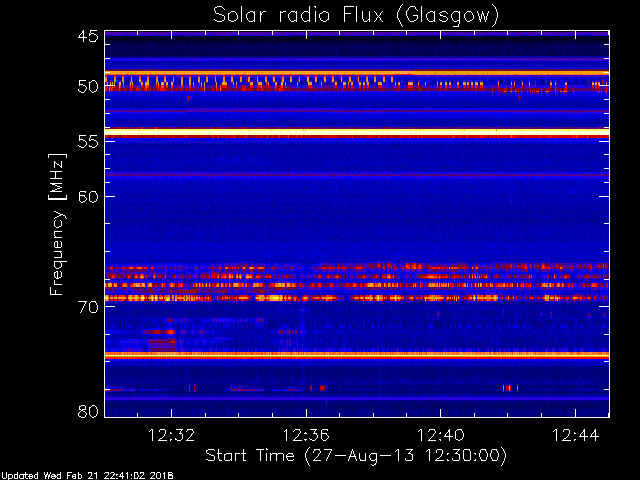Viewport: 640px width, 480px height.
Task: Select the 60 frequency axis label
Action: pos(88,196)
